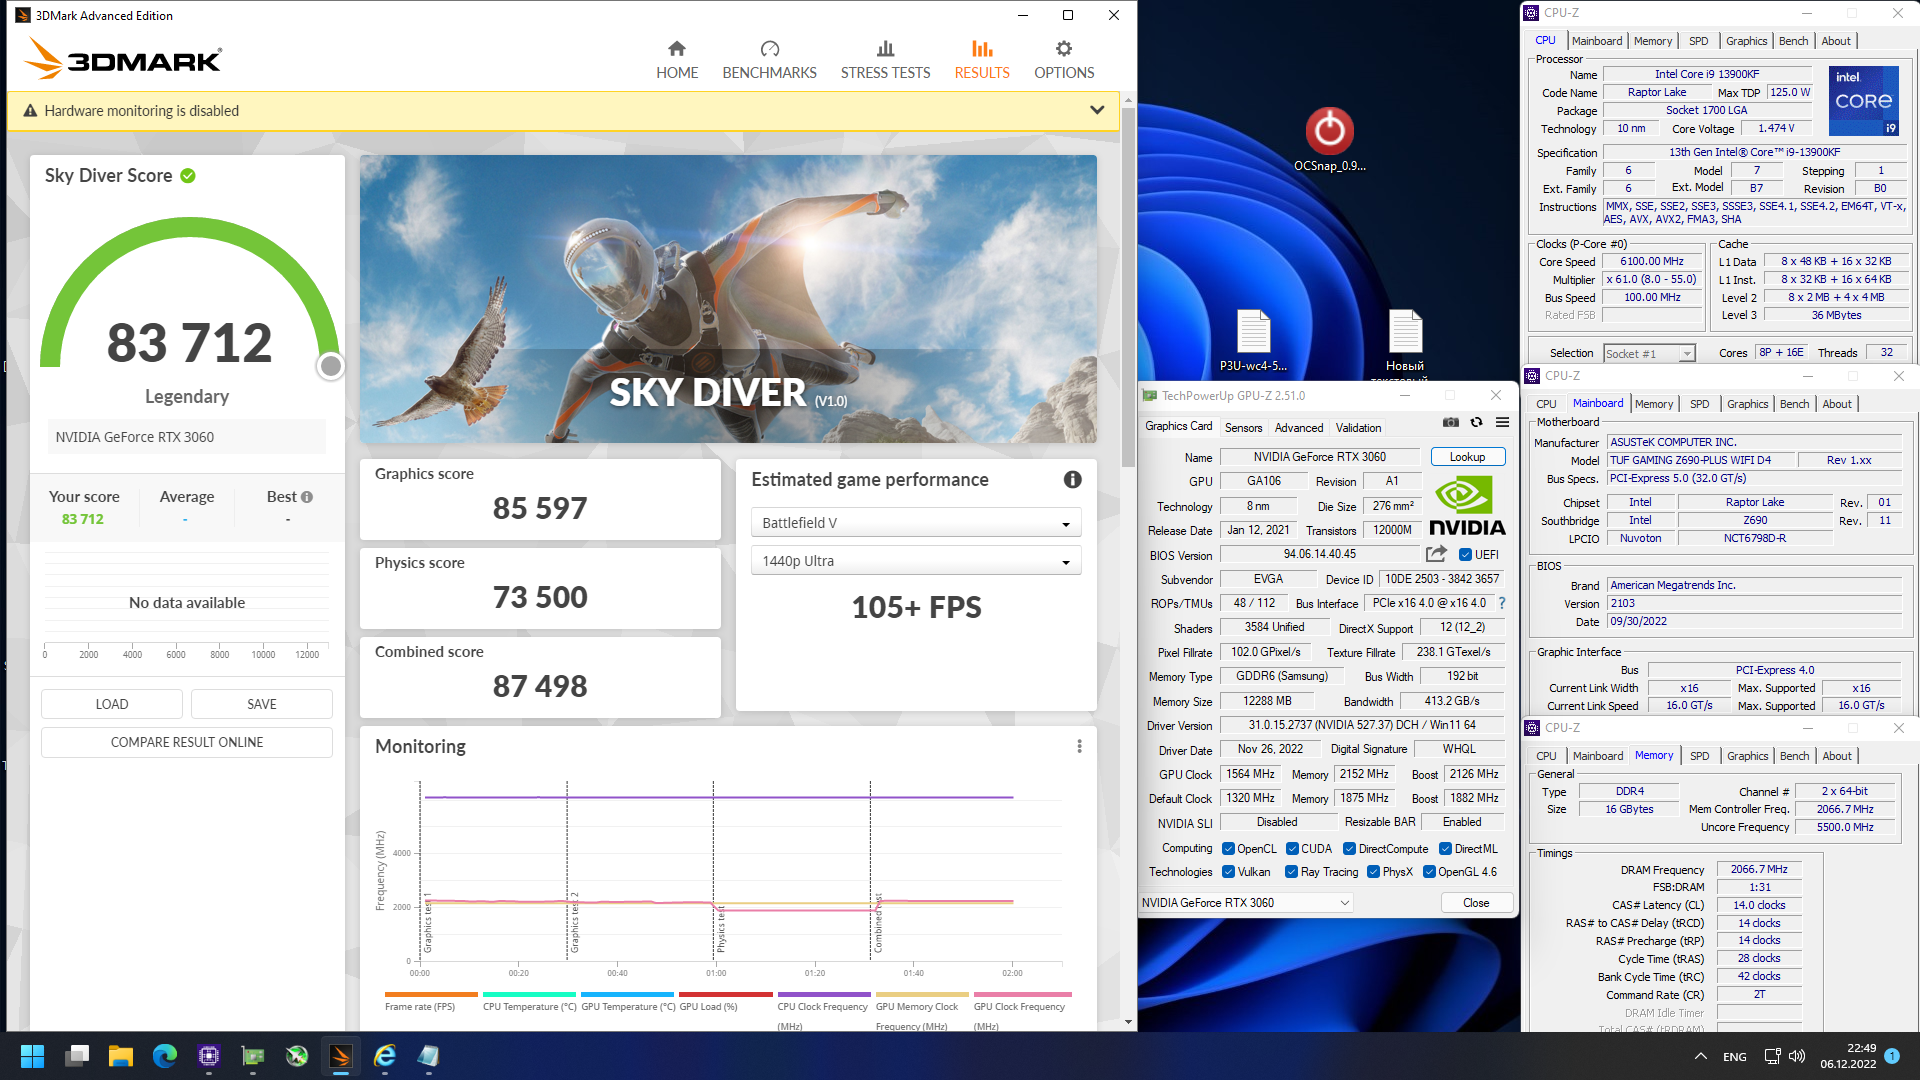Open the GPU-Z hamburger menu

(1502, 423)
